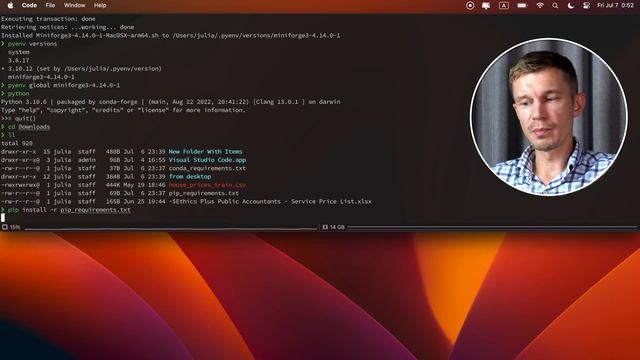
Task: Open the Apple menu
Action: point(10,5)
